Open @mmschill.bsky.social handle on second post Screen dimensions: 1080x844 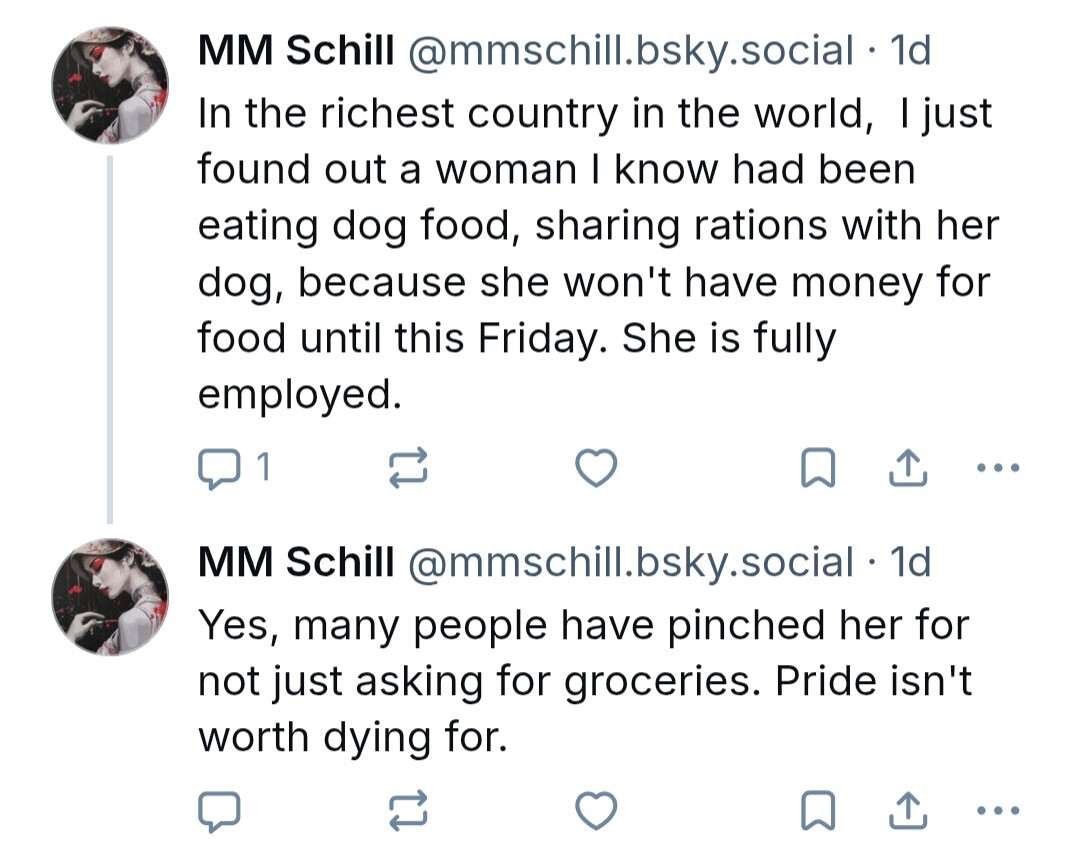pyautogui.click(x=630, y=563)
